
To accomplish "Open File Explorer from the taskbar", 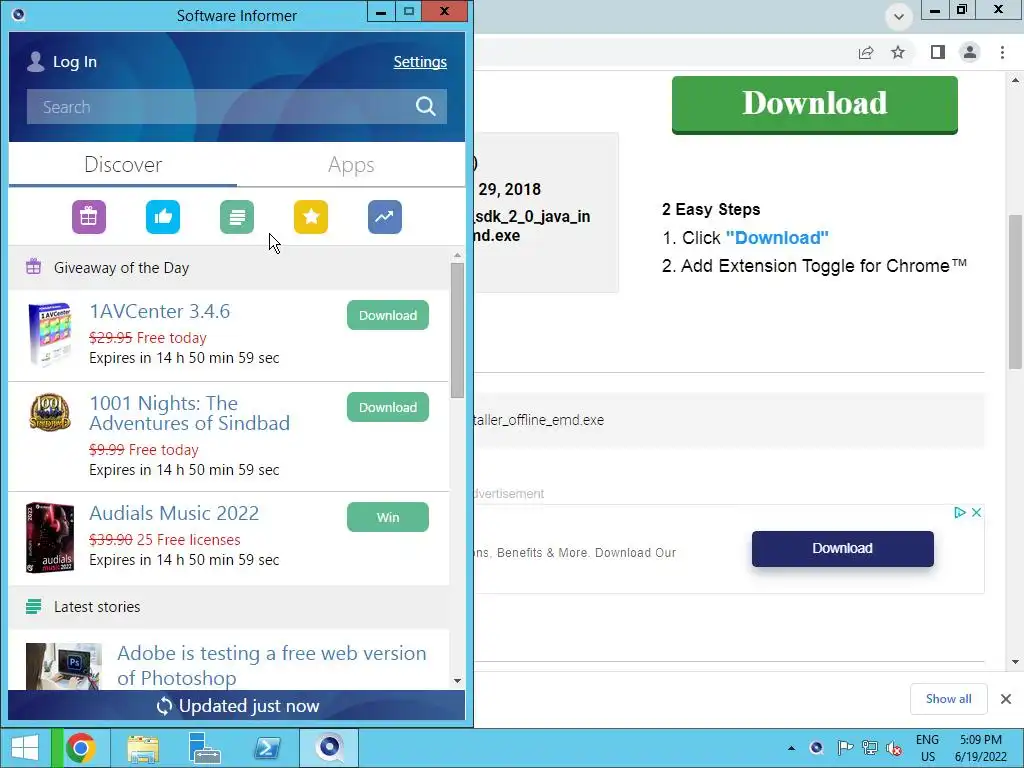I will (x=143, y=748).
